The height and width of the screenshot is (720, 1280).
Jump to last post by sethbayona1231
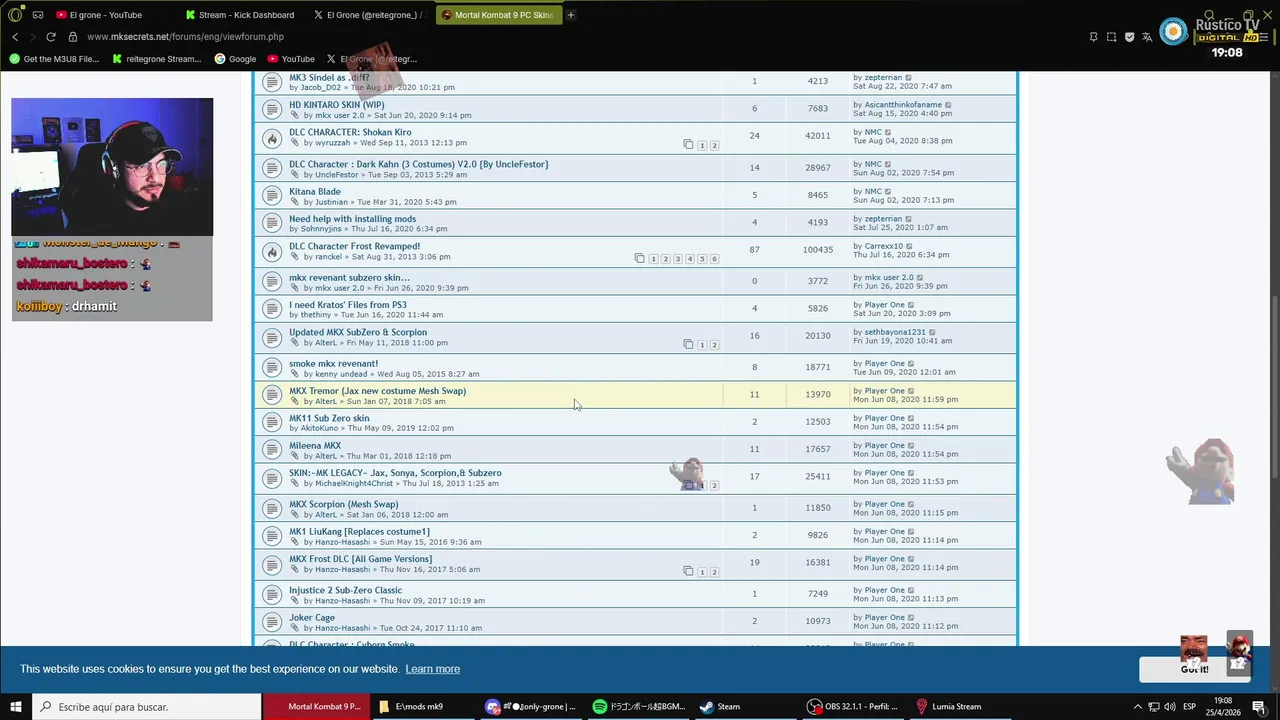pos(932,332)
